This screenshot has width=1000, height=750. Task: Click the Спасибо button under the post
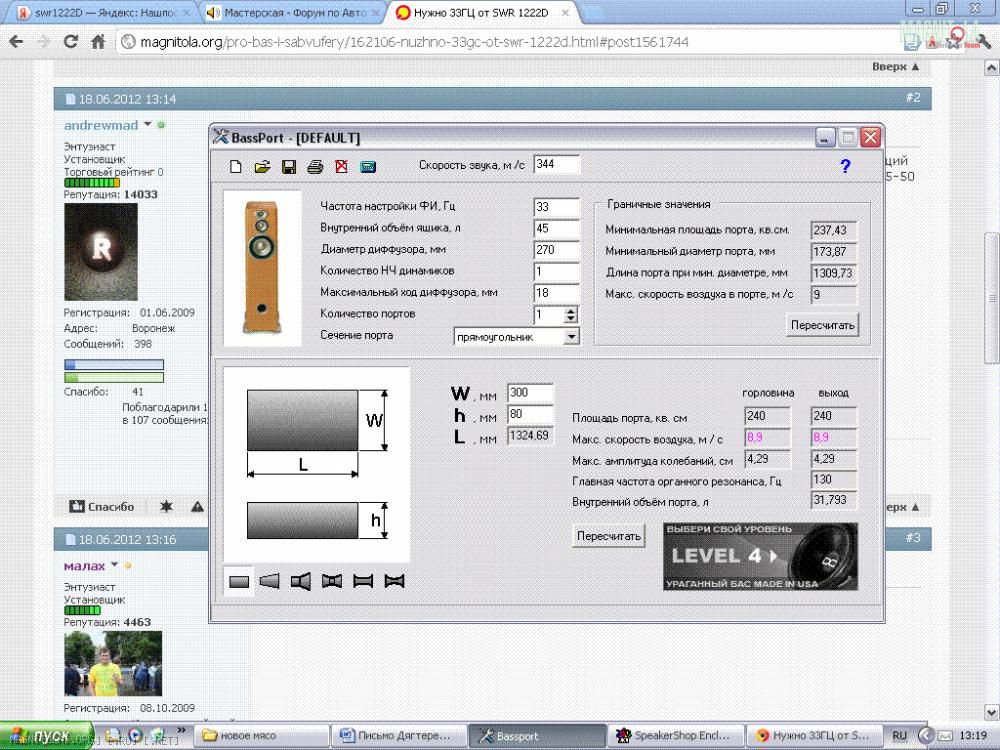coord(102,507)
